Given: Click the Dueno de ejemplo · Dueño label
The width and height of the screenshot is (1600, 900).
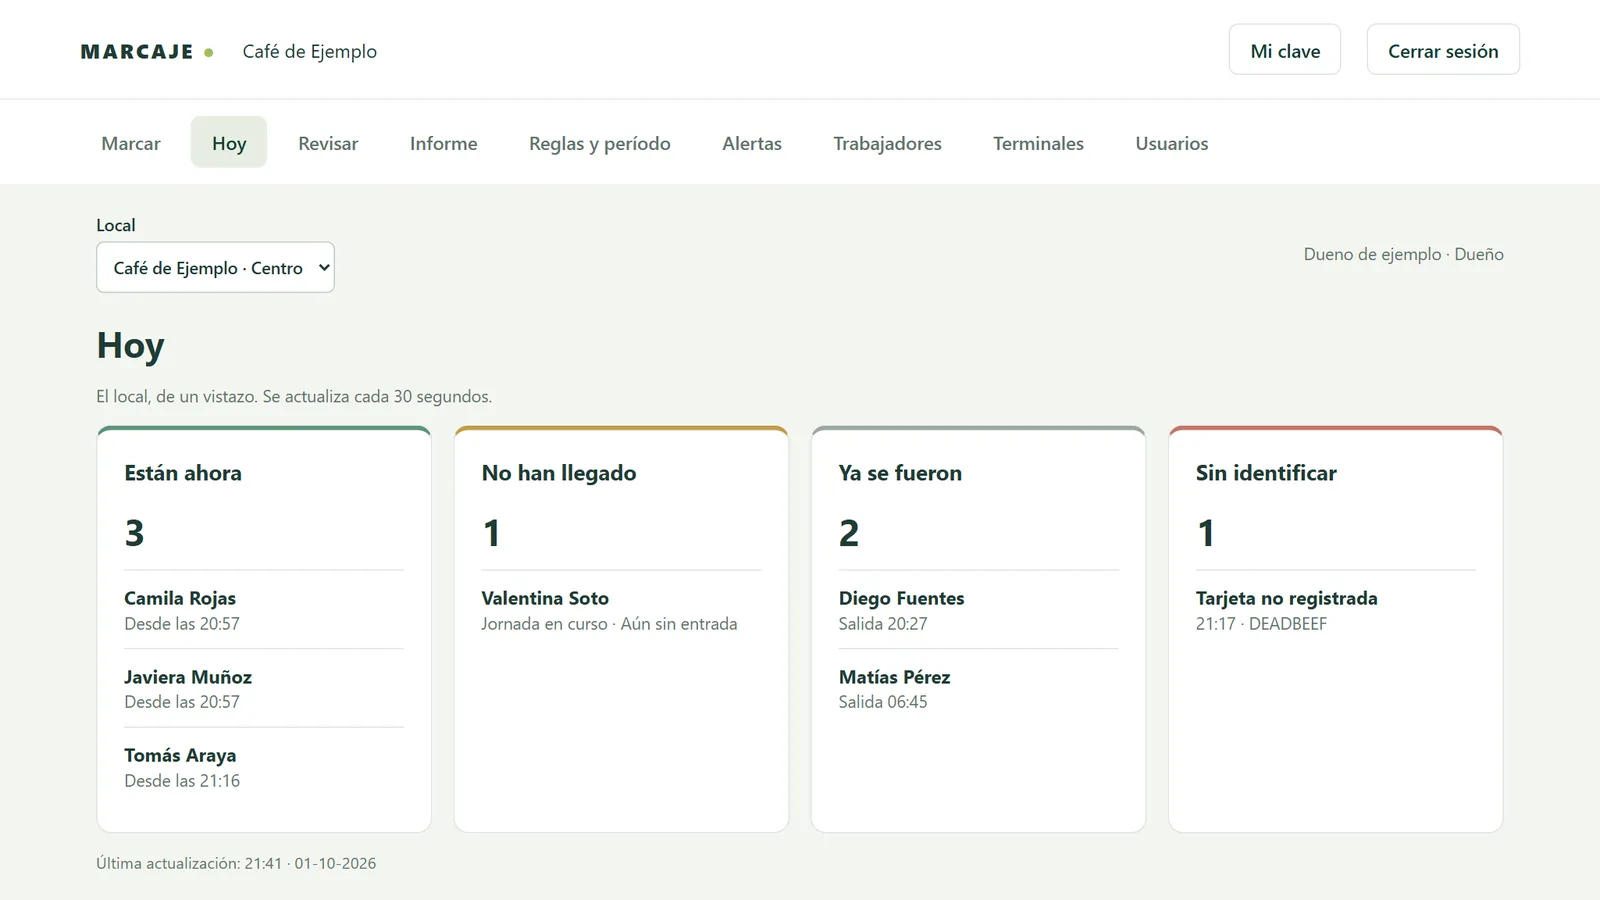Looking at the screenshot, I should [x=1403, y=254].
